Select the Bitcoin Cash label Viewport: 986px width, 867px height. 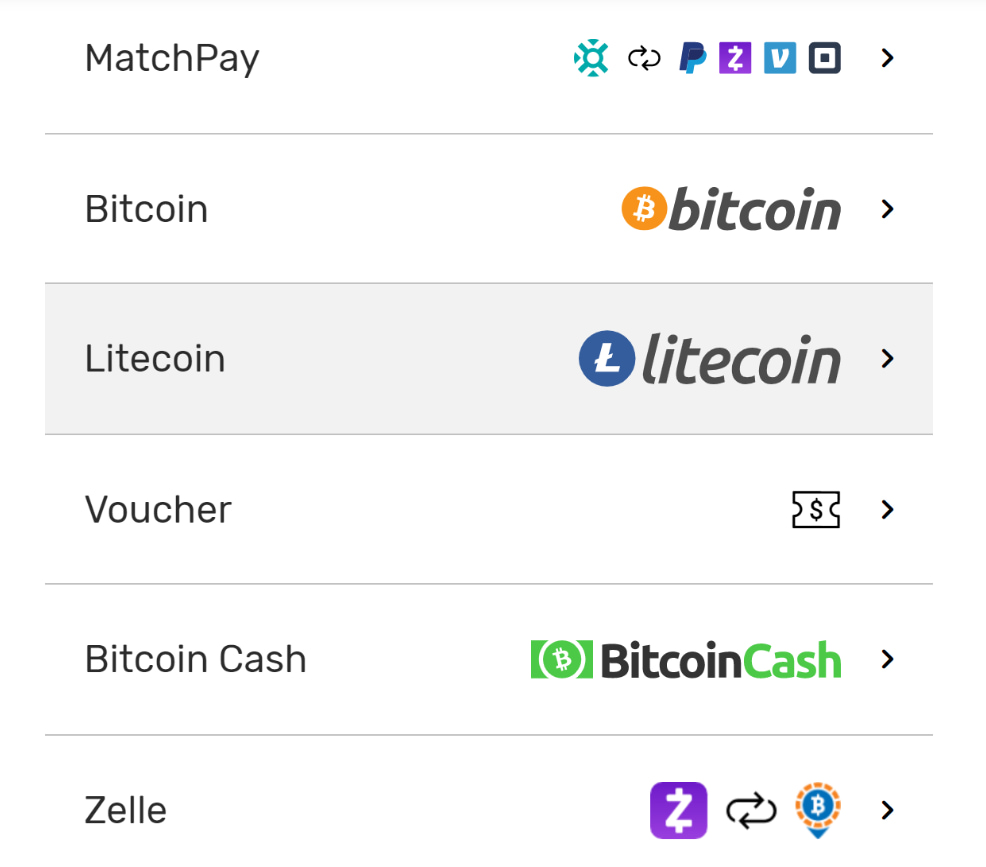(x=196, y=660)
